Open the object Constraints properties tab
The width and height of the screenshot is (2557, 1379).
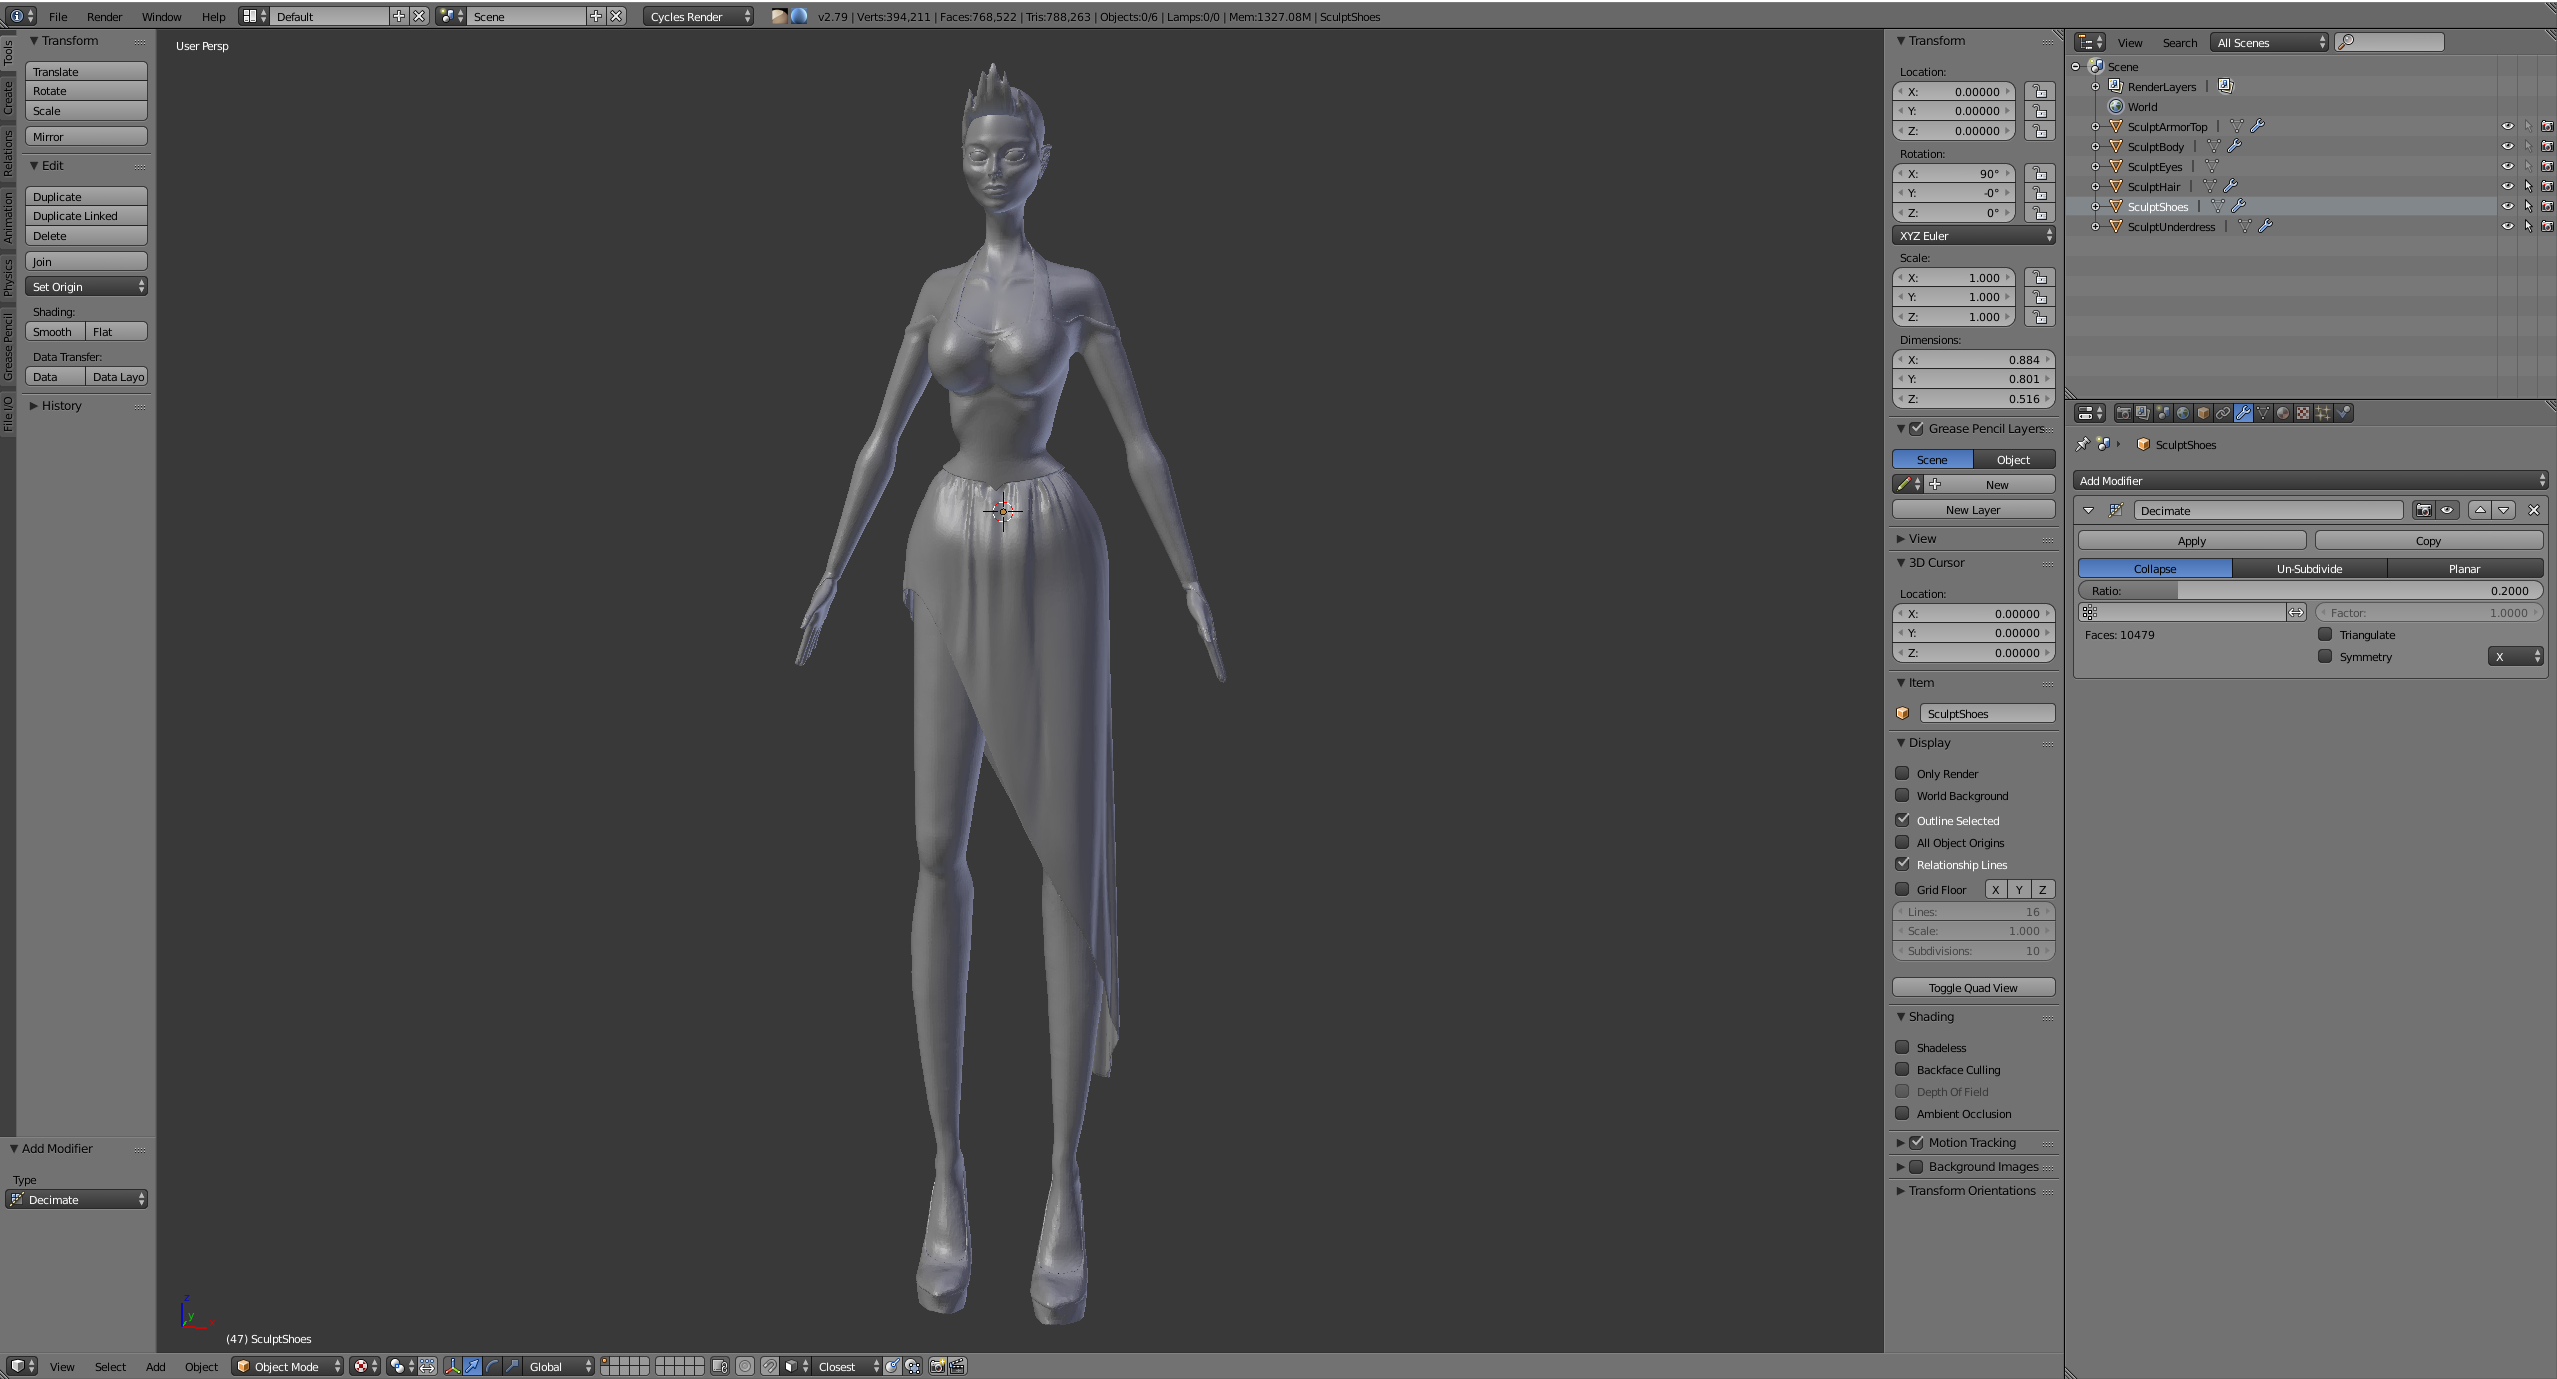click(2223, 413)
